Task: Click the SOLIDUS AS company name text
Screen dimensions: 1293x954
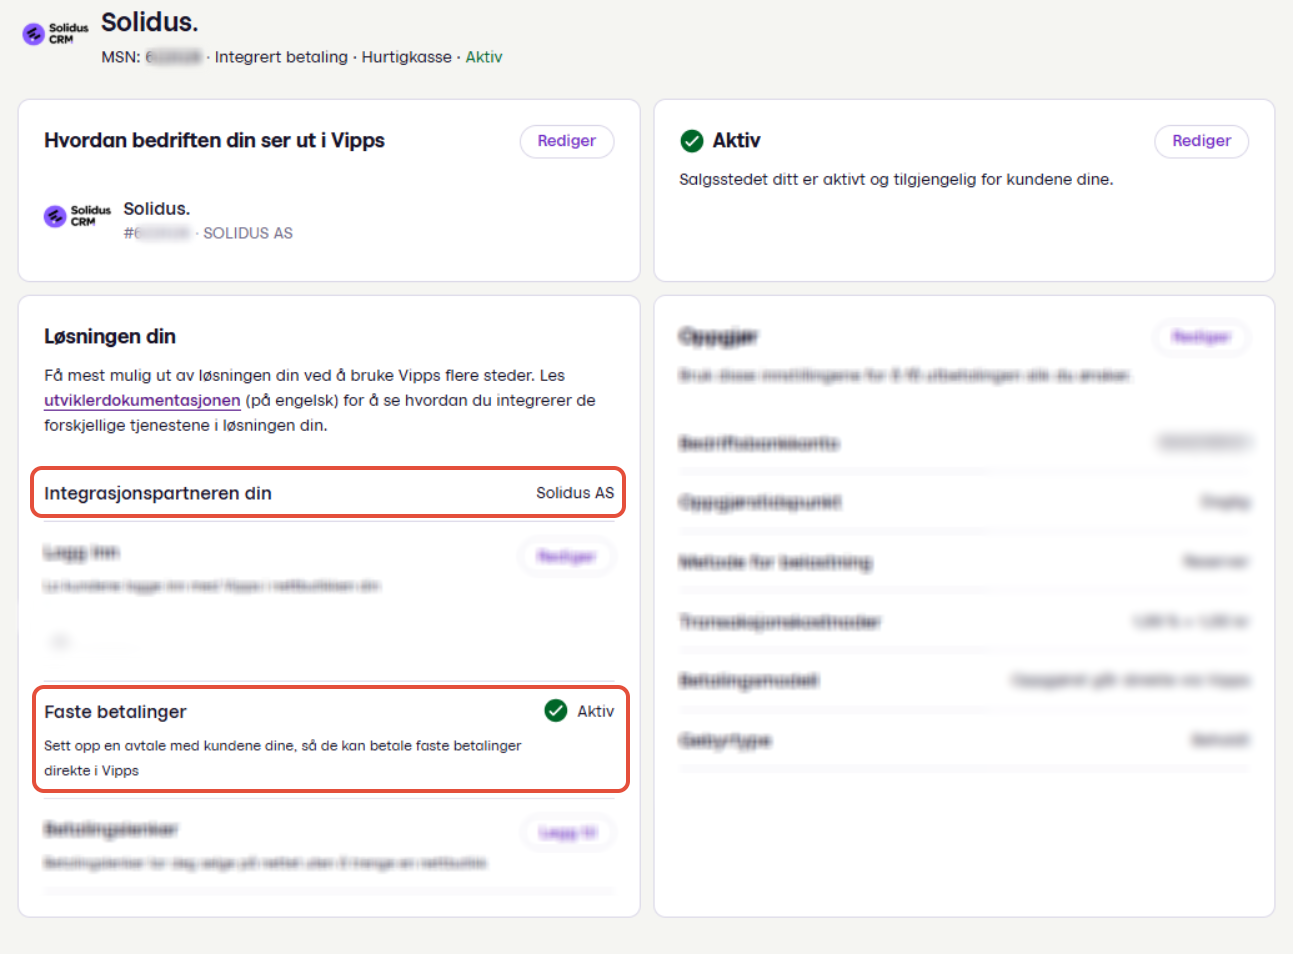Action: point(248,233)
